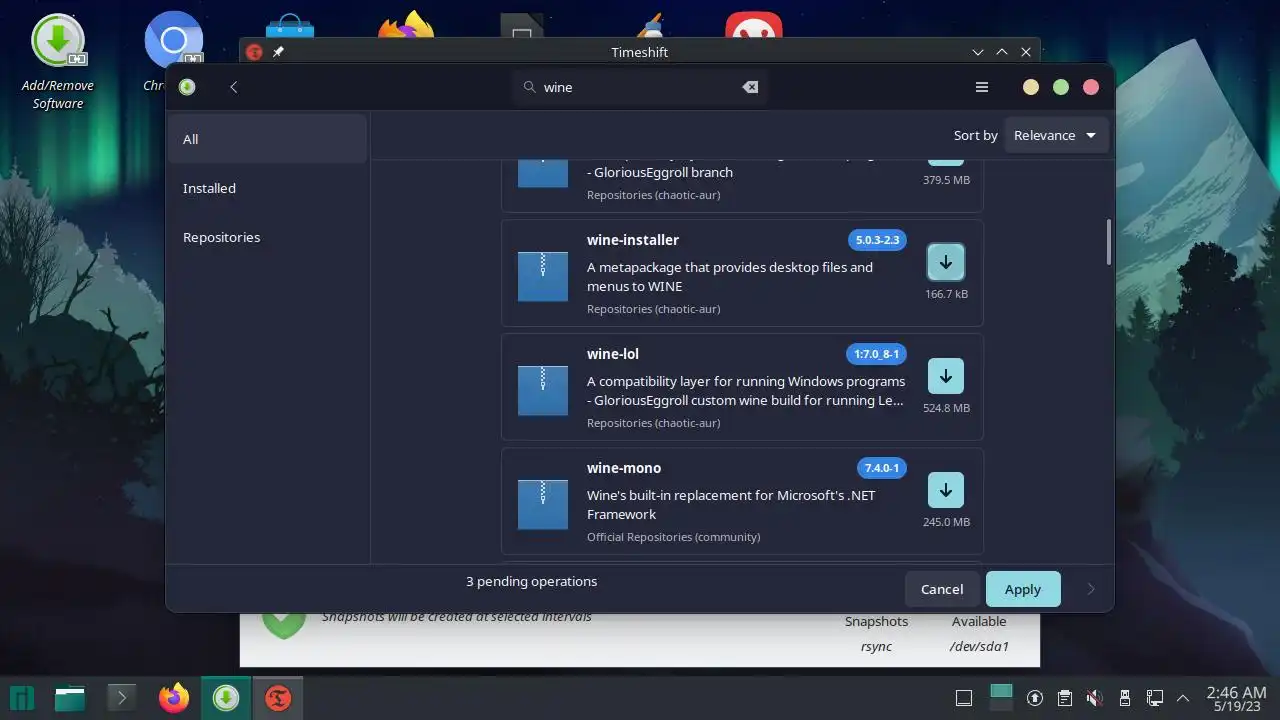Select the All category in sidebar

(x=267, y=139)
